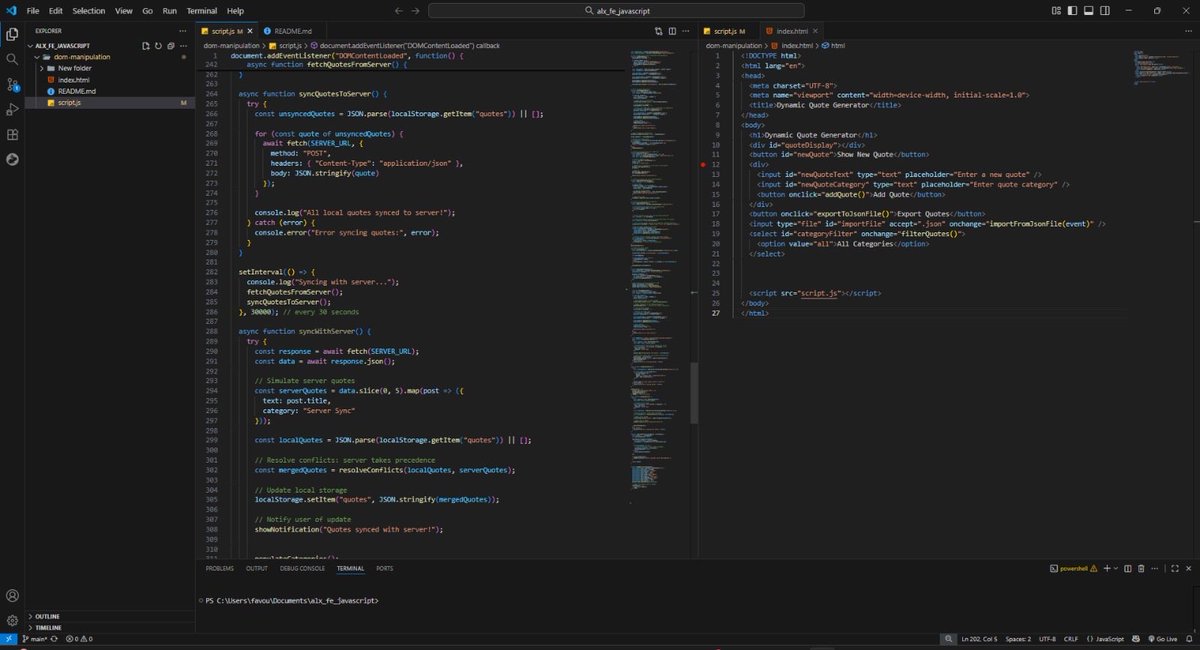Go back using title bar arrow
This screenshot has height=650, width=1200.
399,10
